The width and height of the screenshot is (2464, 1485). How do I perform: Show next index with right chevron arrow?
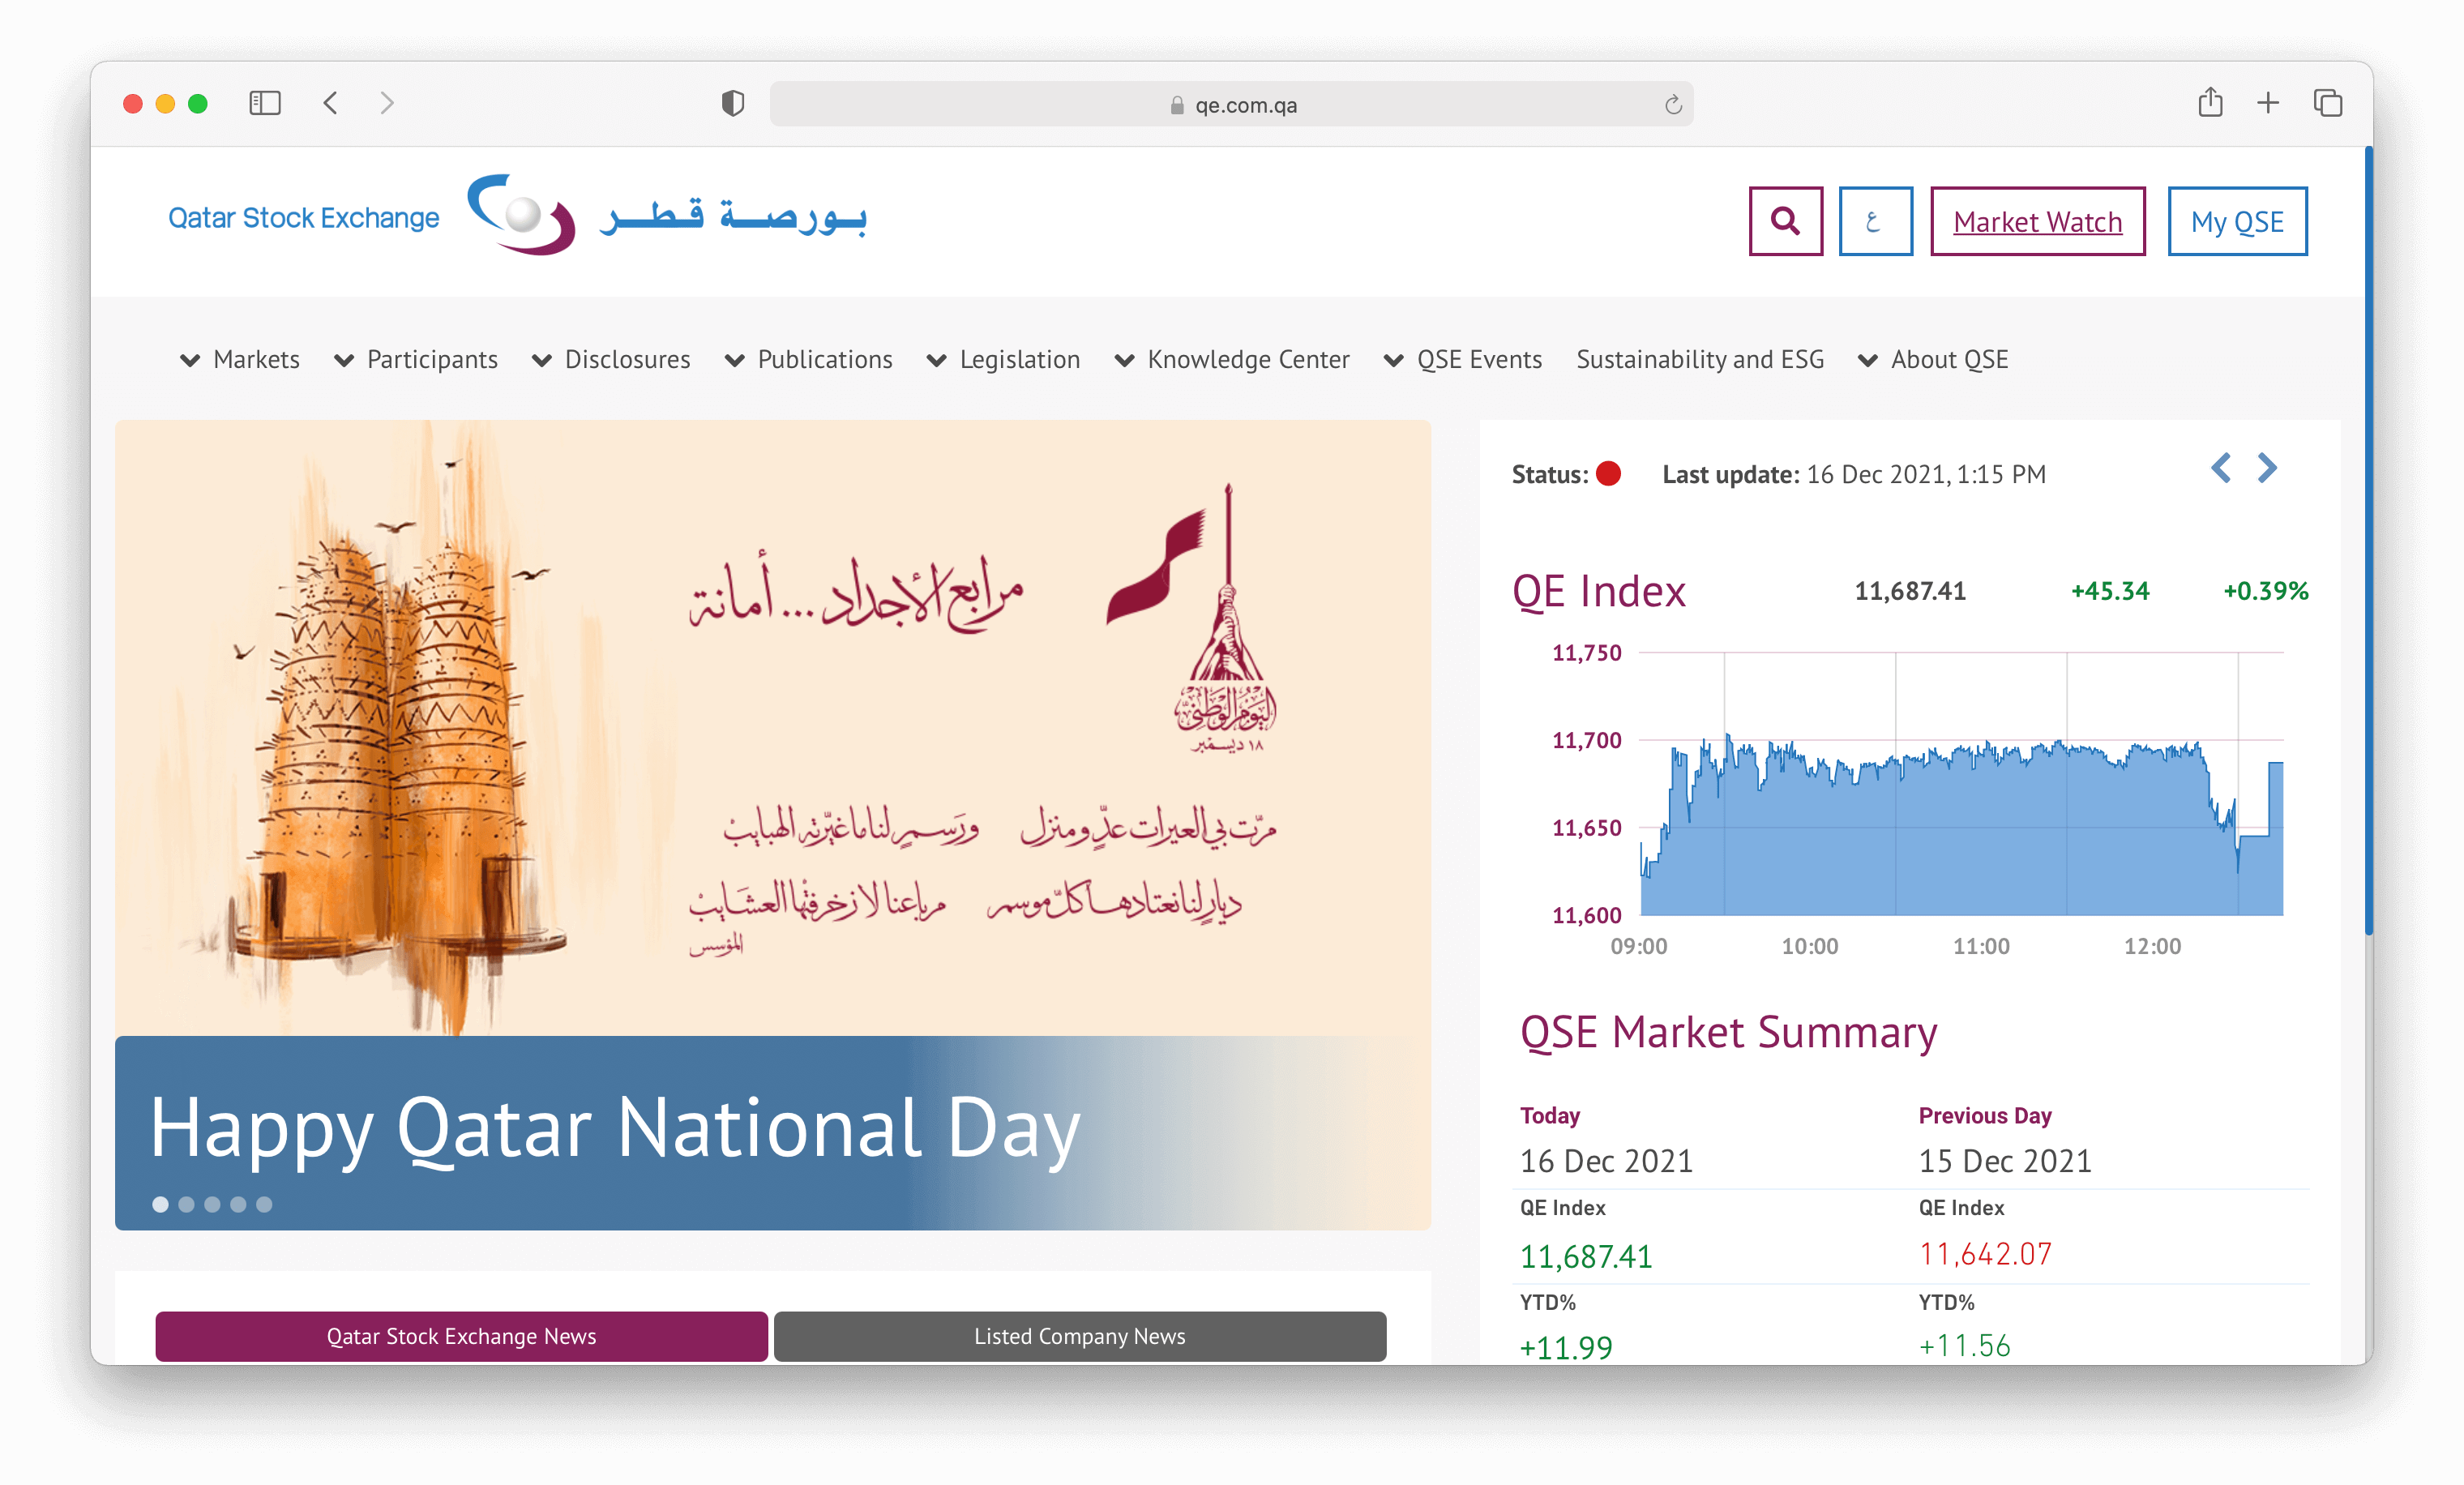(x=2267, y=468)
